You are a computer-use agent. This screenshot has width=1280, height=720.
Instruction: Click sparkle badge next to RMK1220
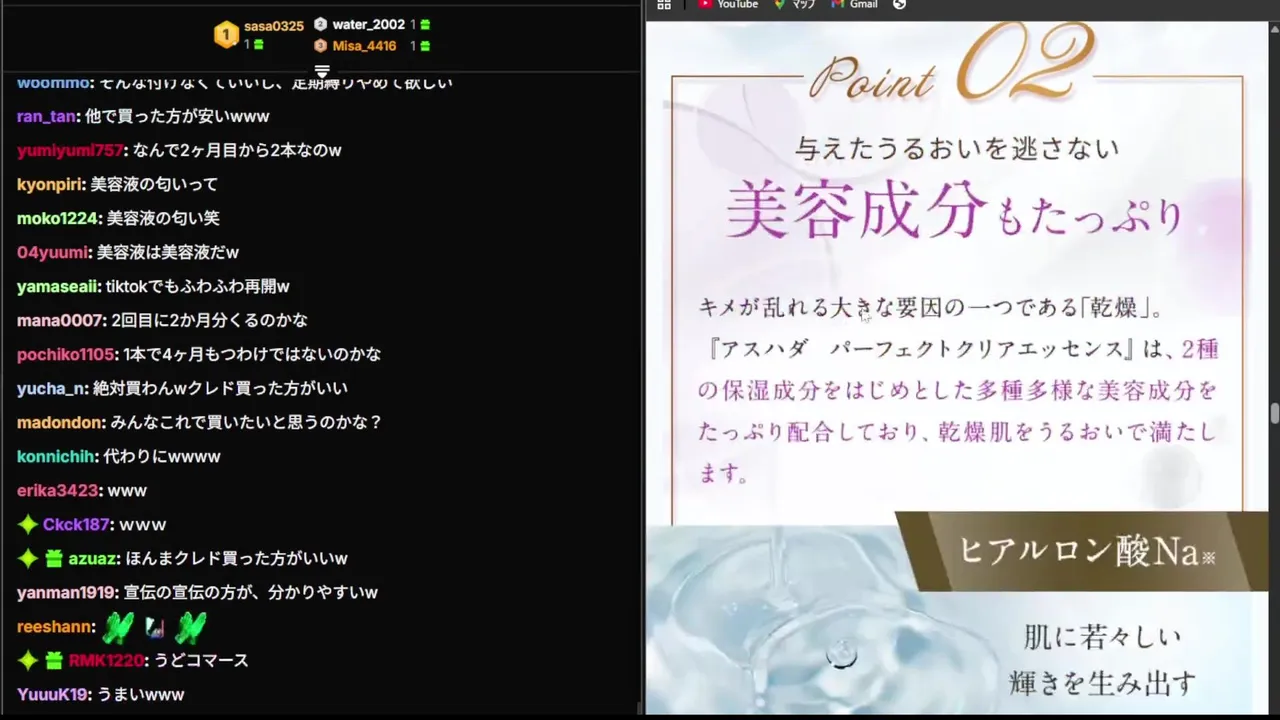coord(28,660)
